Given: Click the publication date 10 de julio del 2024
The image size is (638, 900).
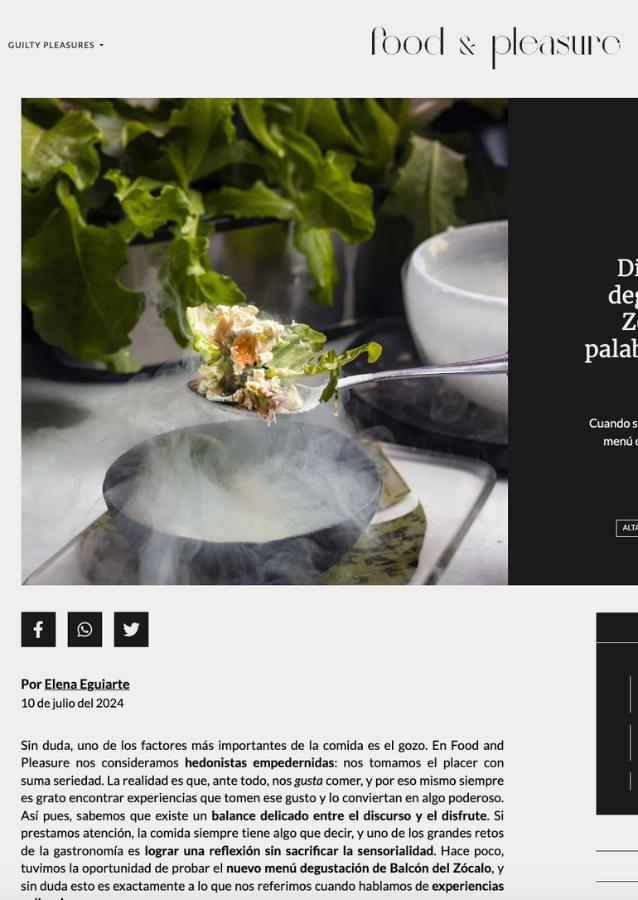Looking at the screenshot, I should (x=72, y=703).
